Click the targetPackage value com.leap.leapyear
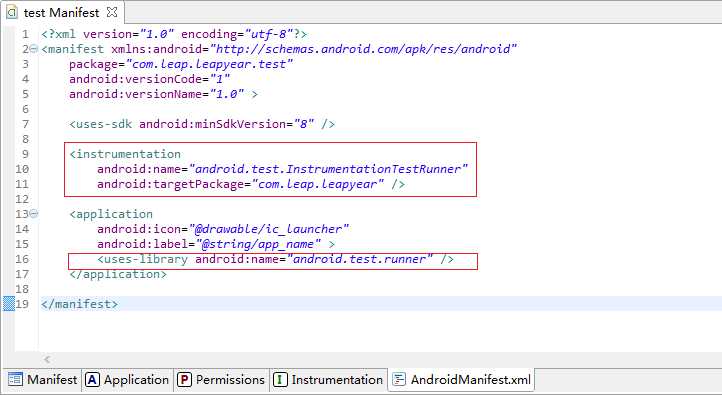The image size is (722, 395). click(318, 184)
